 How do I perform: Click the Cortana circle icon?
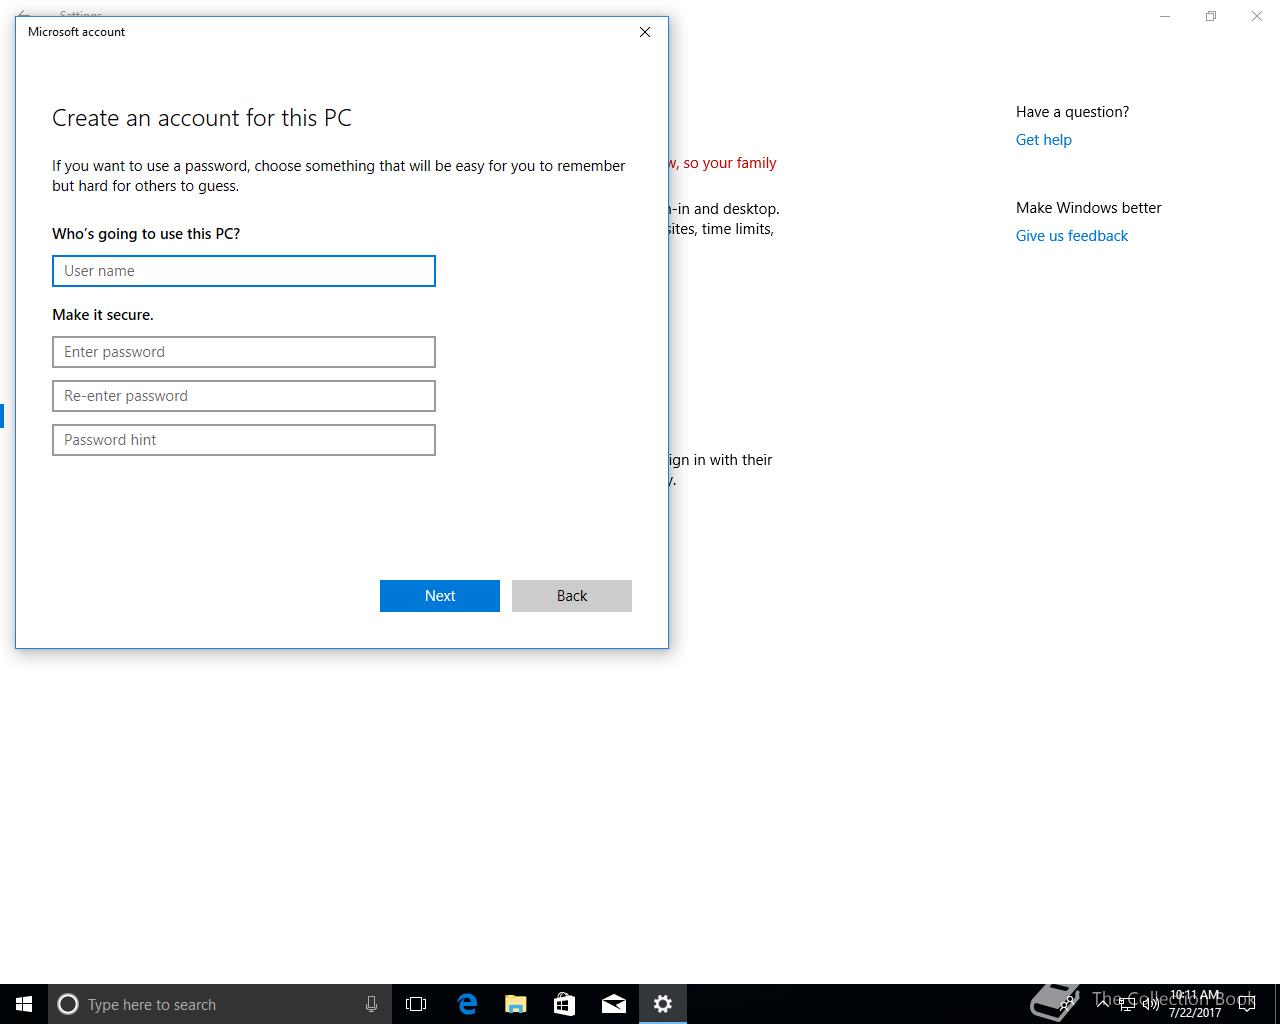click(x=68, y=1004)
